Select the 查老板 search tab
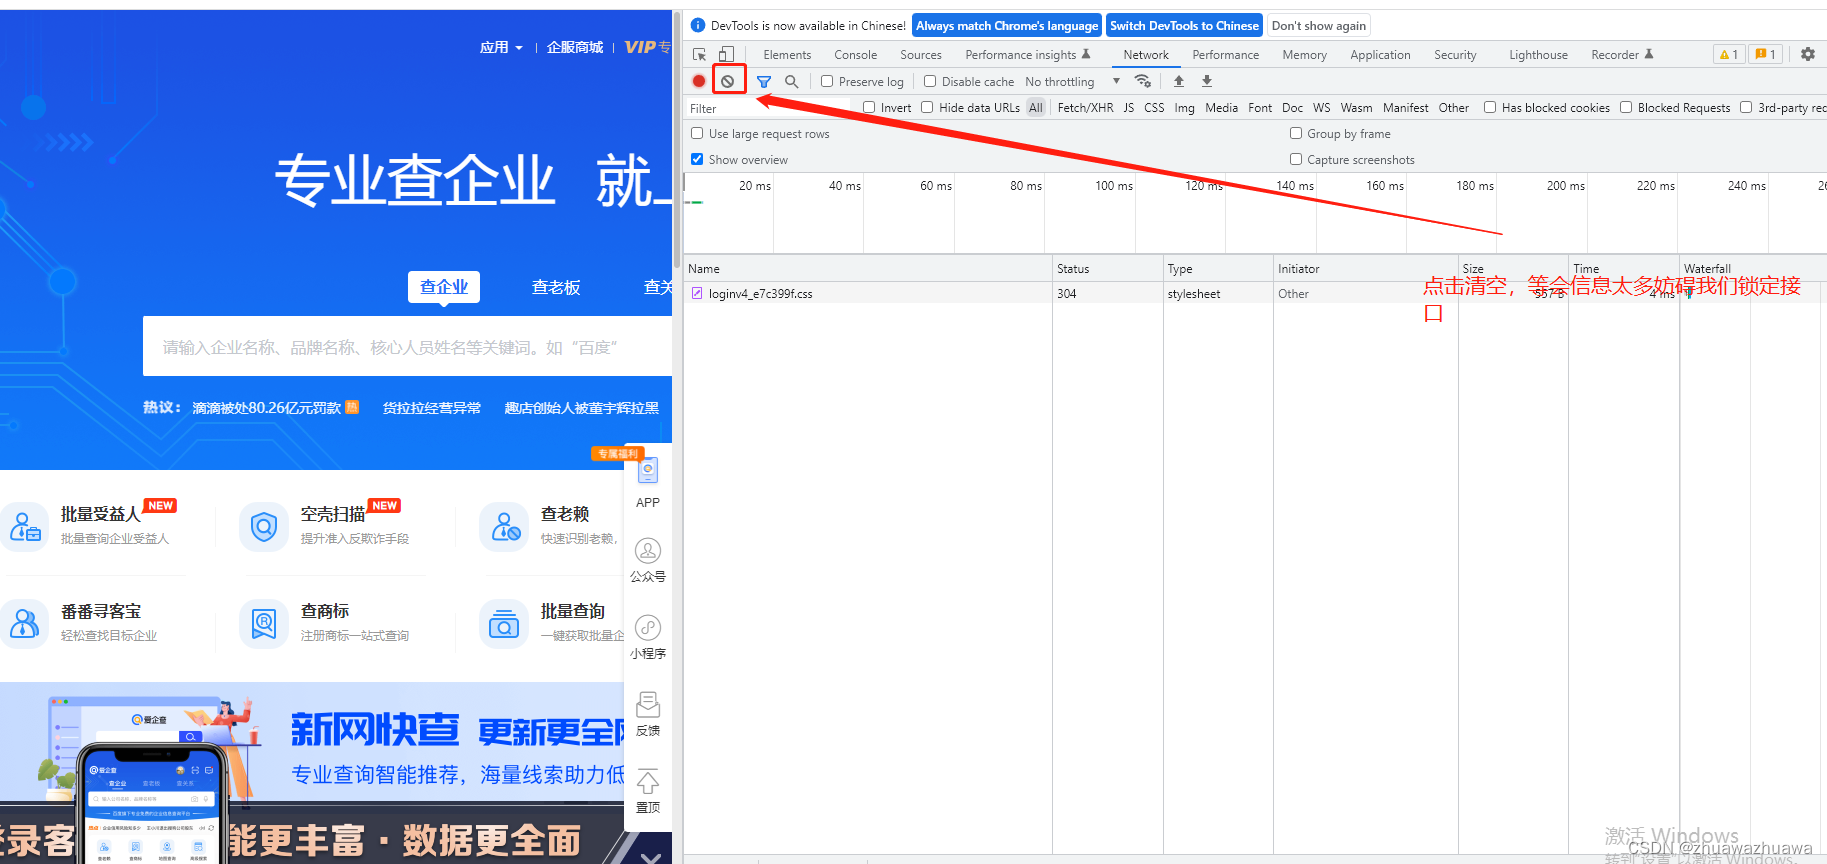This screenshot has width=1827, height=864. (556, 287)
